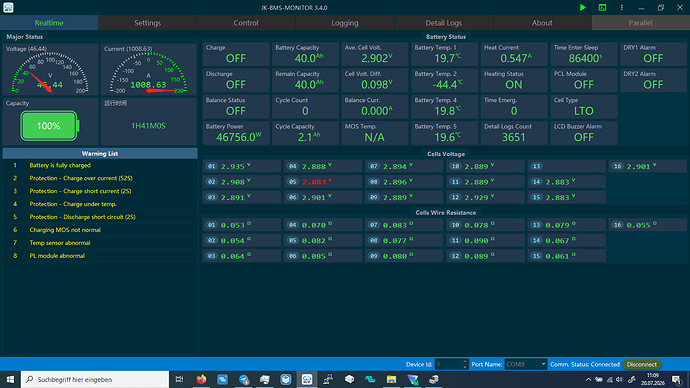The height and width of the screenshot is (388, 690).
Task: Open the three-dot more options menu
Action: coord(621,7)
